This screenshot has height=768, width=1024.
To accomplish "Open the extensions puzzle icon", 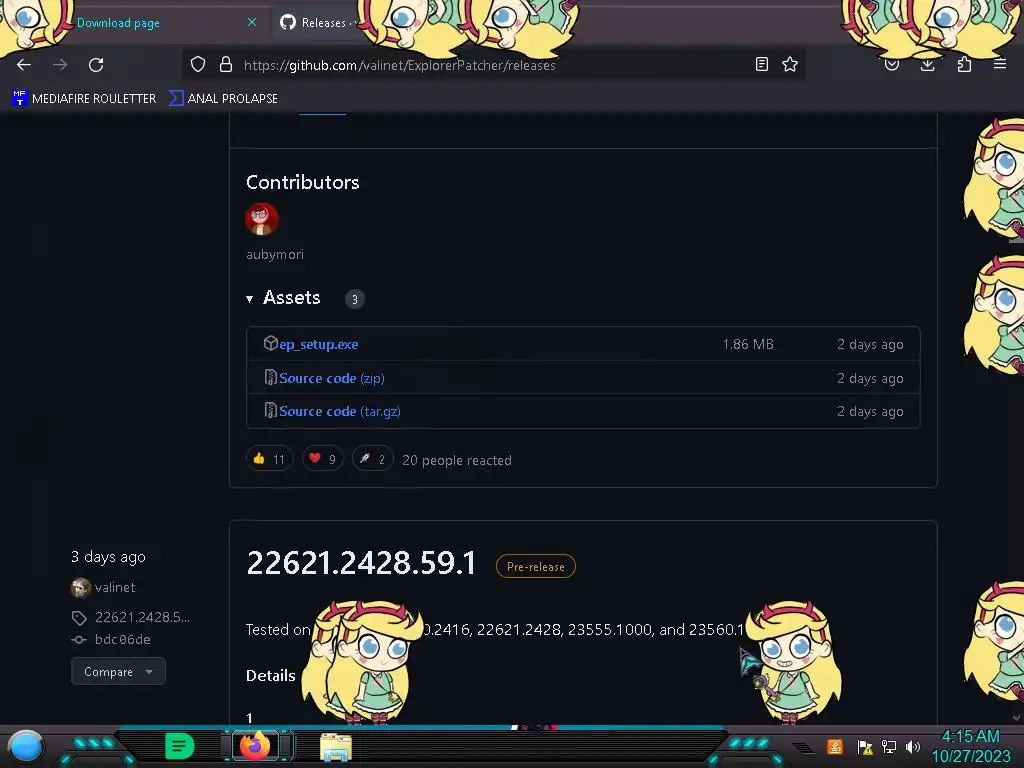I will click(x=964, y=65).
